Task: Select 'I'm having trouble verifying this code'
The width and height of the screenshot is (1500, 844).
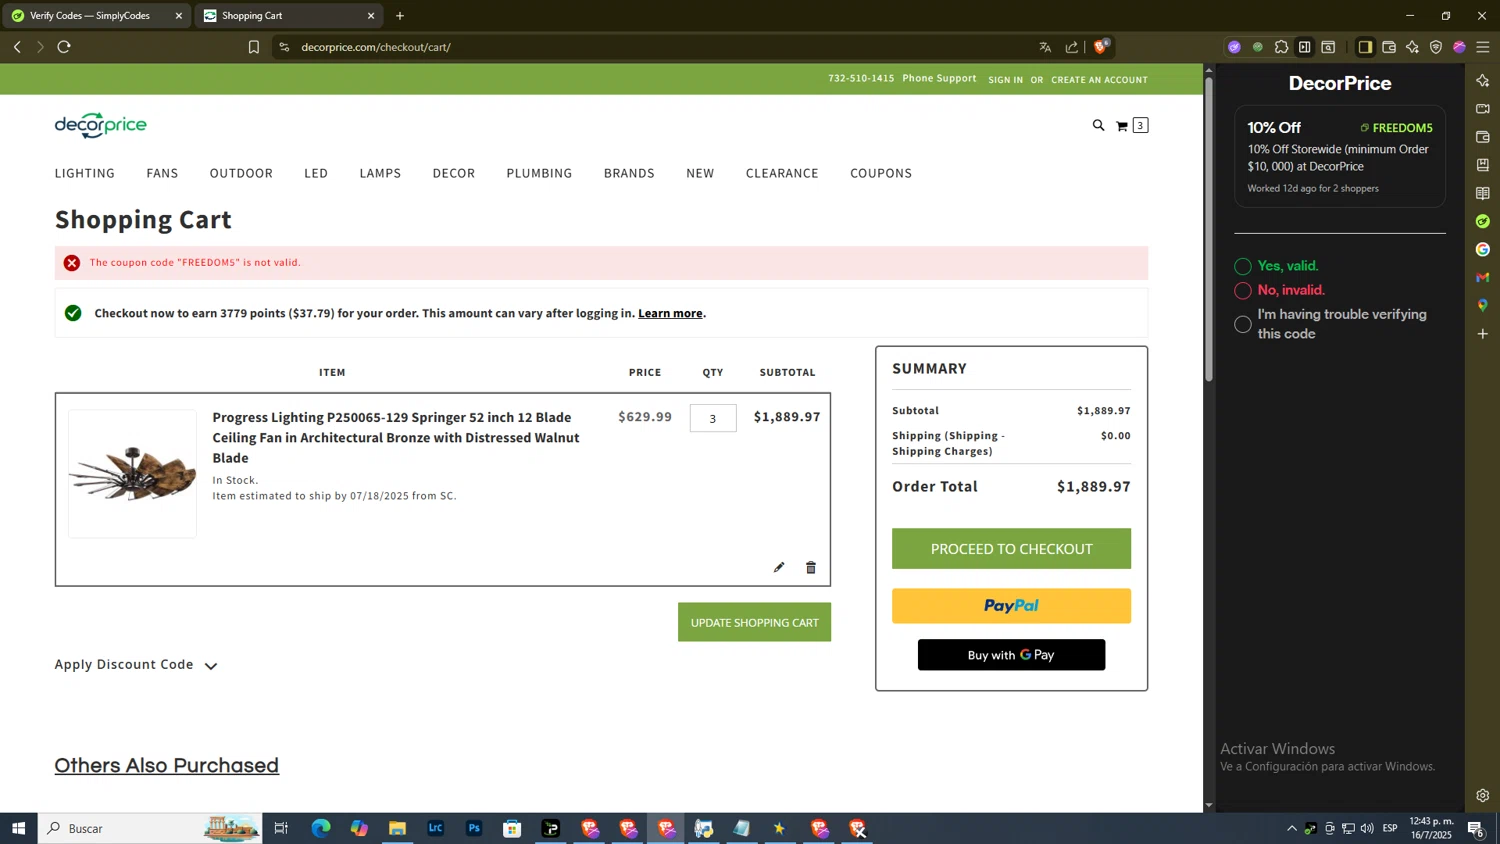Action: point(1243,324)
